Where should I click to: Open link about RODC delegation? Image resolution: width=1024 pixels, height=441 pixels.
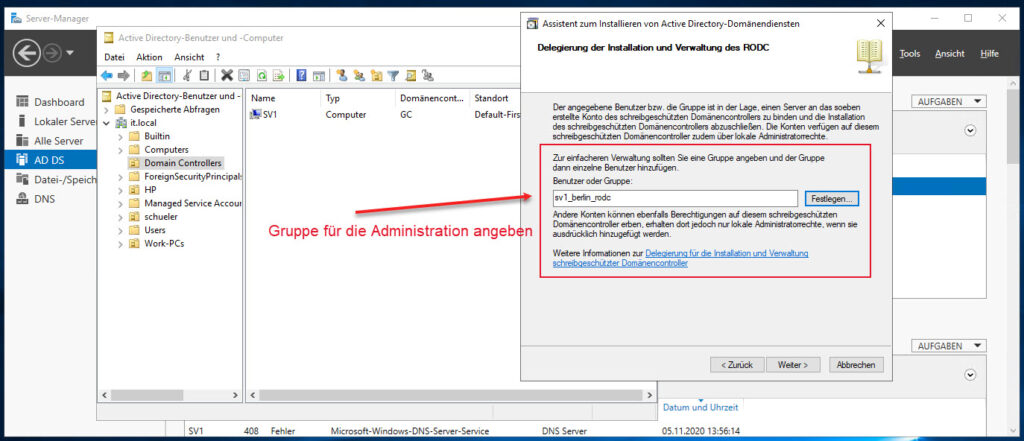pyautogui.click(x=681, y=259)
